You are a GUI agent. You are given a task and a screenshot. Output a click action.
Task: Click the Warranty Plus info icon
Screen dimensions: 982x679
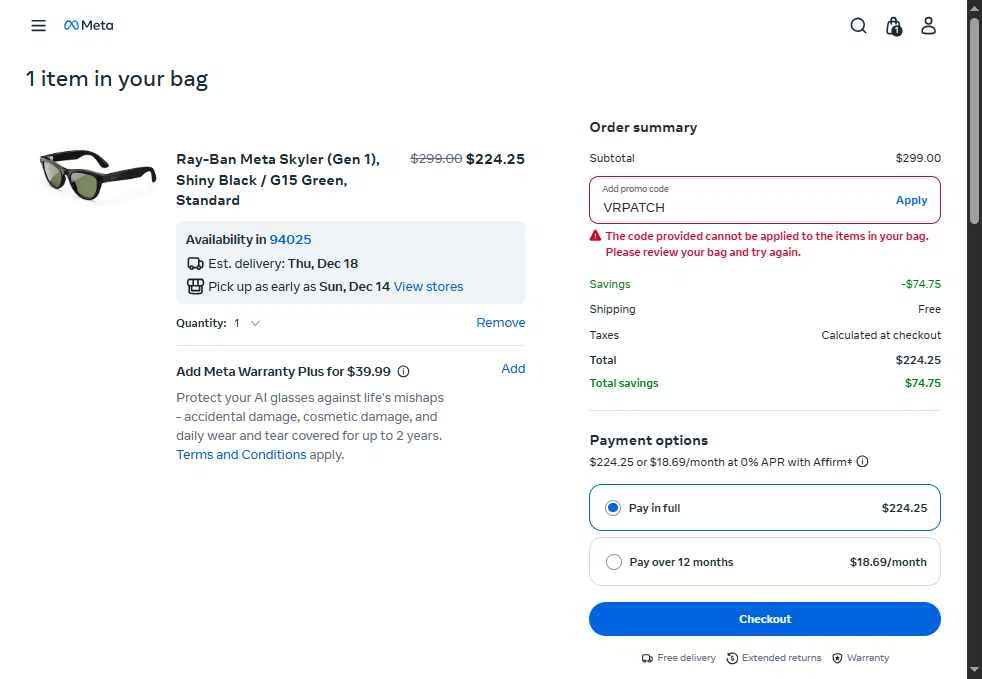[403, 372]
